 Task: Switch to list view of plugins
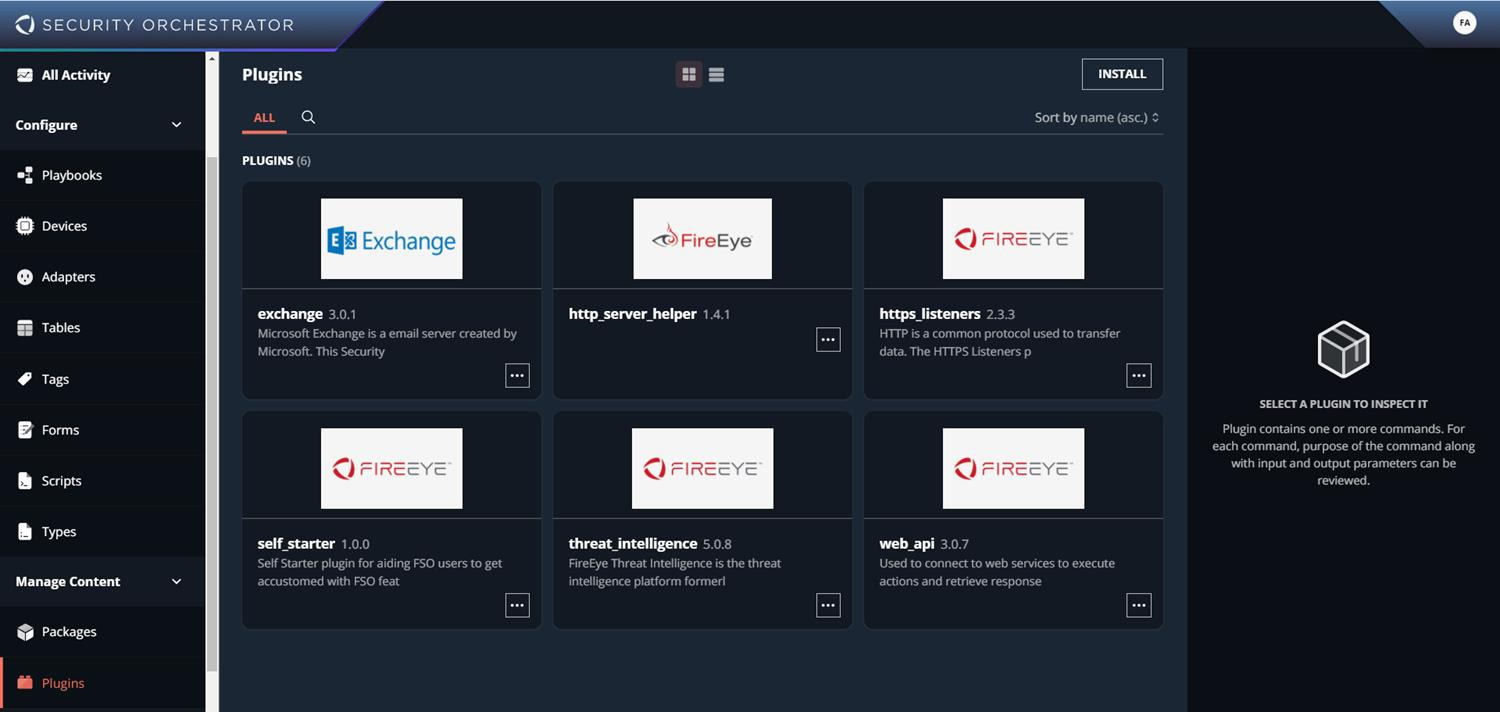pos(716,74)
